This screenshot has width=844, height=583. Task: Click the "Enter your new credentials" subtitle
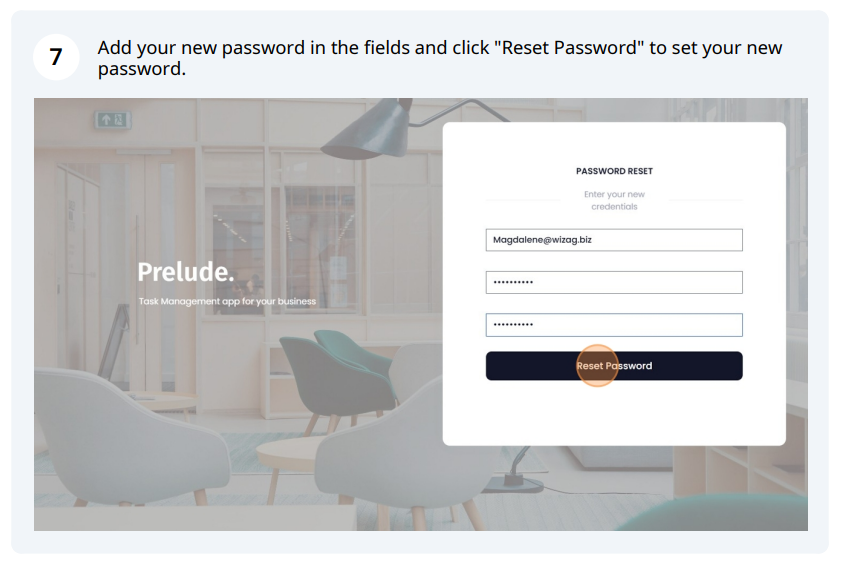point(614,200)
